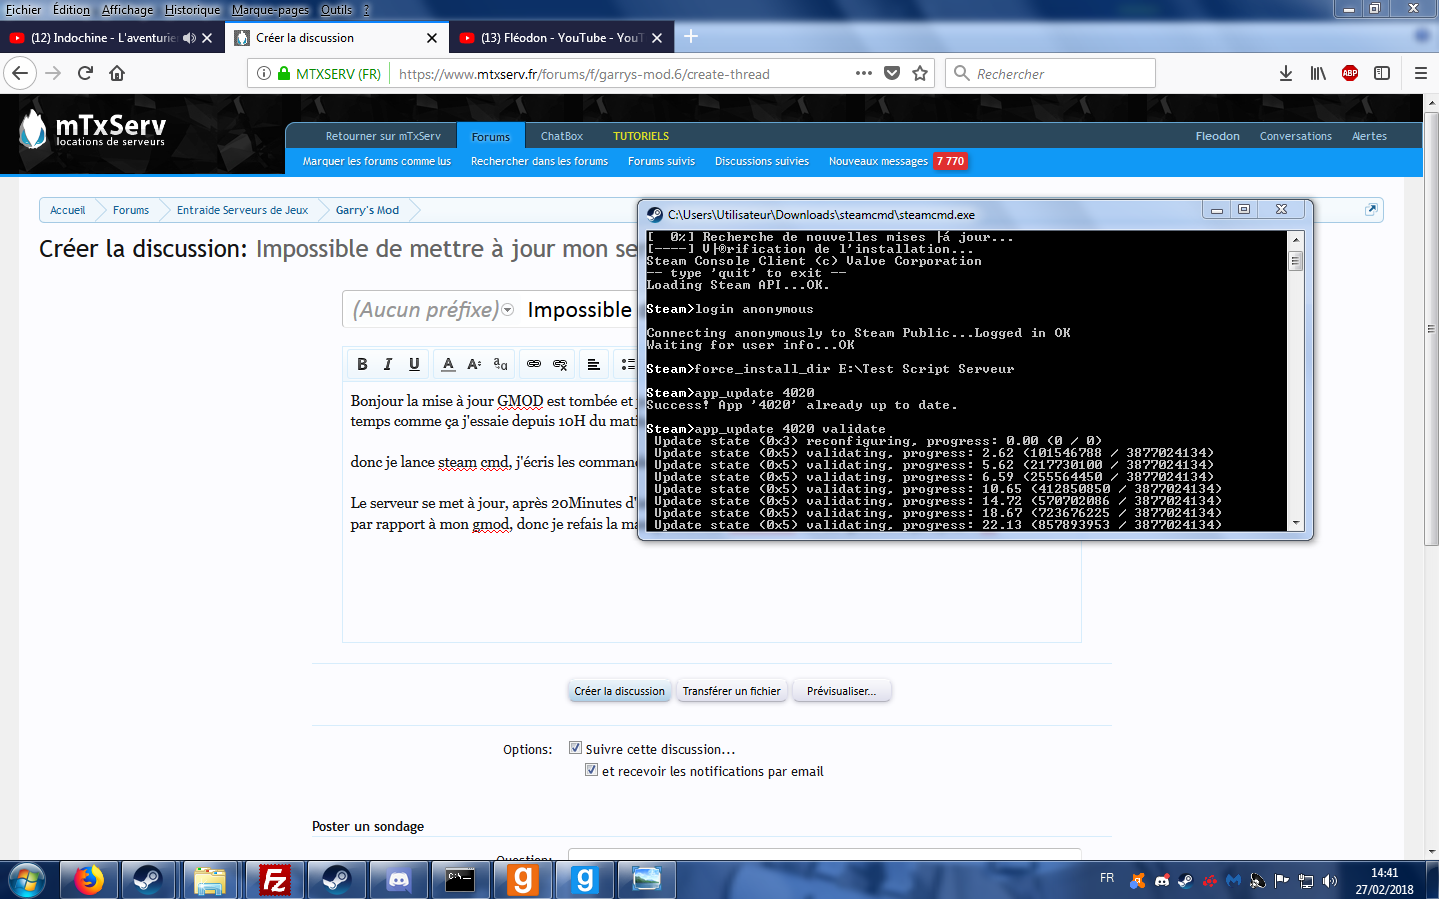1439x899 pixels.
Task: Open the volume icon in system tray
Action: [1329, 881]
